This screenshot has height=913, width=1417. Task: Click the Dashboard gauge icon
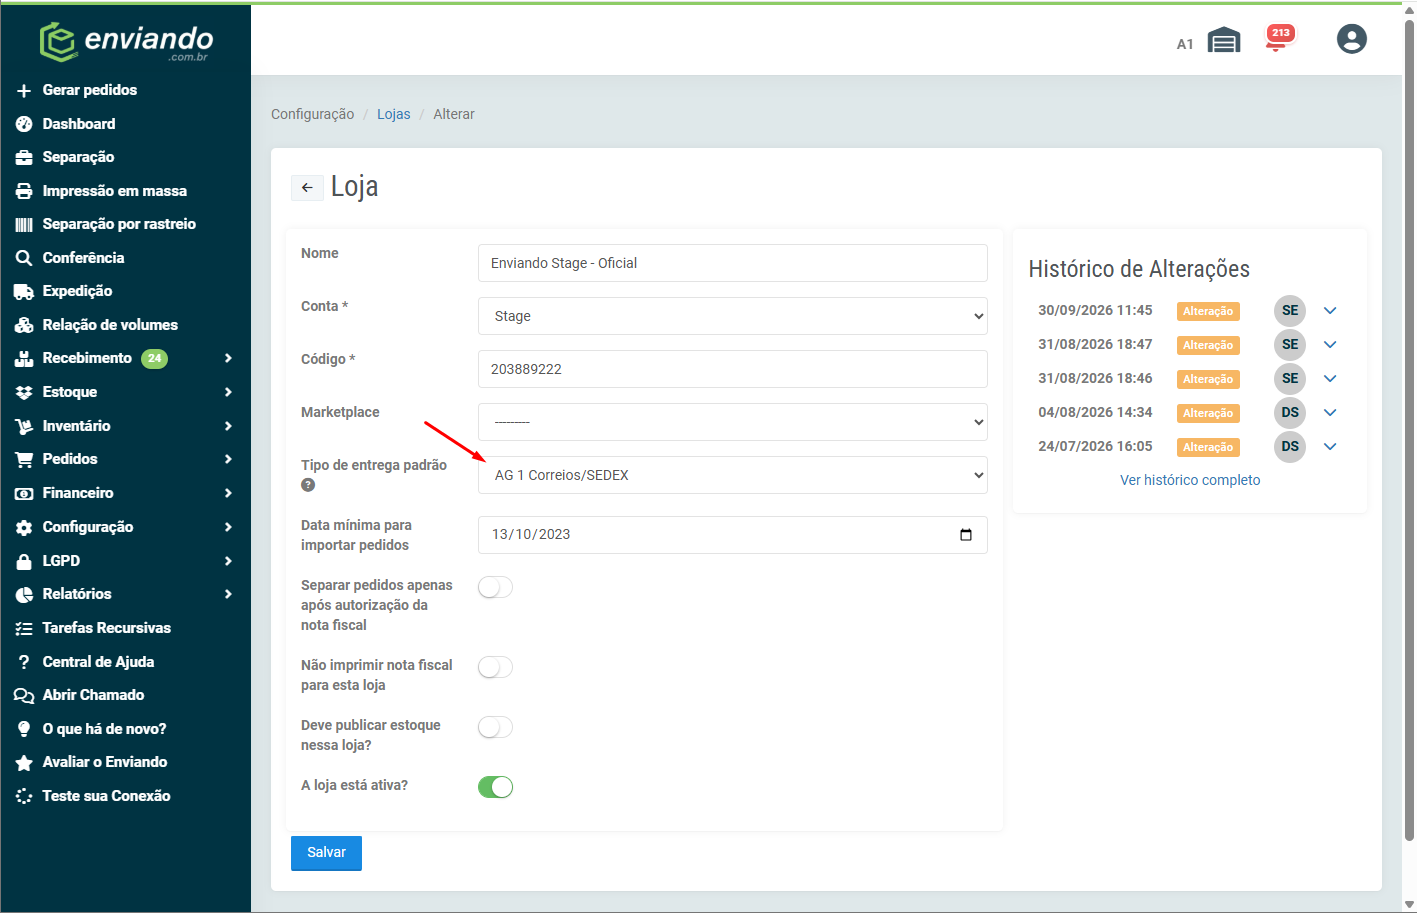[x=24, y=124]
